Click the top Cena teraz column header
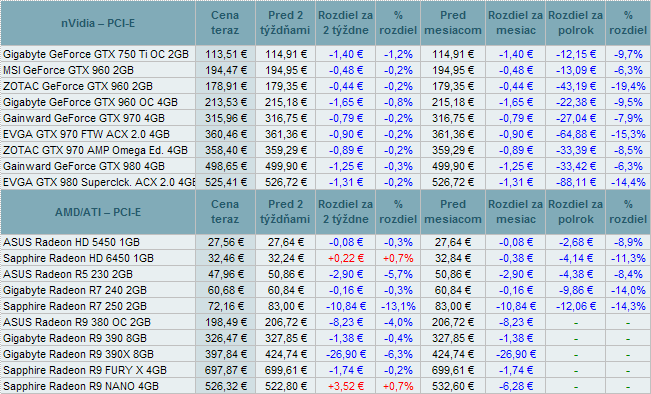 pyautogui.click(x=225, y=23)
